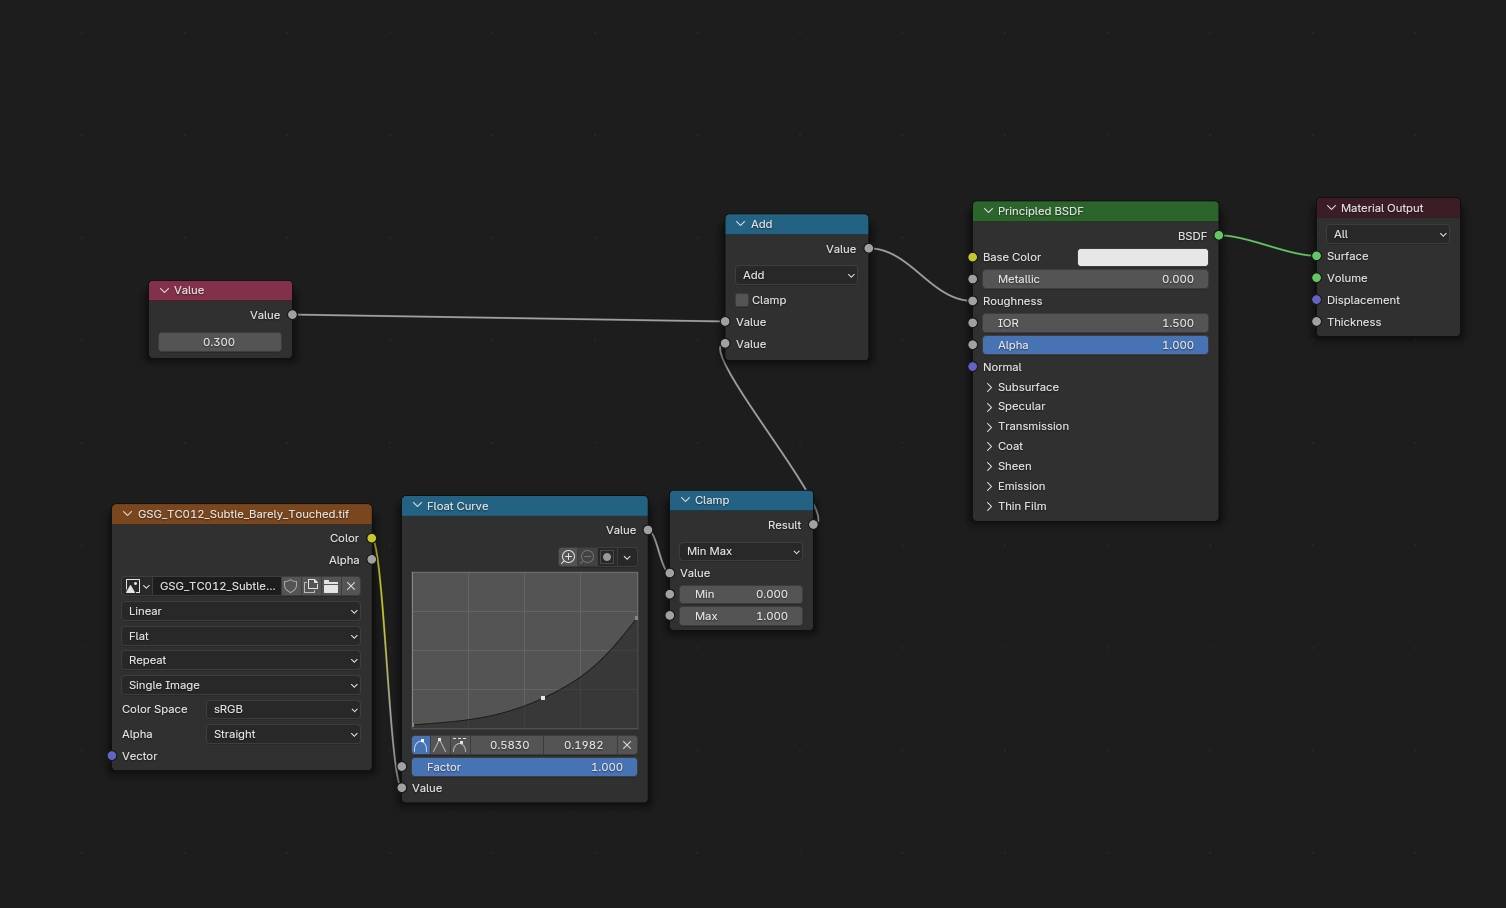The image size is (1506, 908).
Task: Click Clamp Max value field
Action: pyautogui.click(x=741, y=616)
